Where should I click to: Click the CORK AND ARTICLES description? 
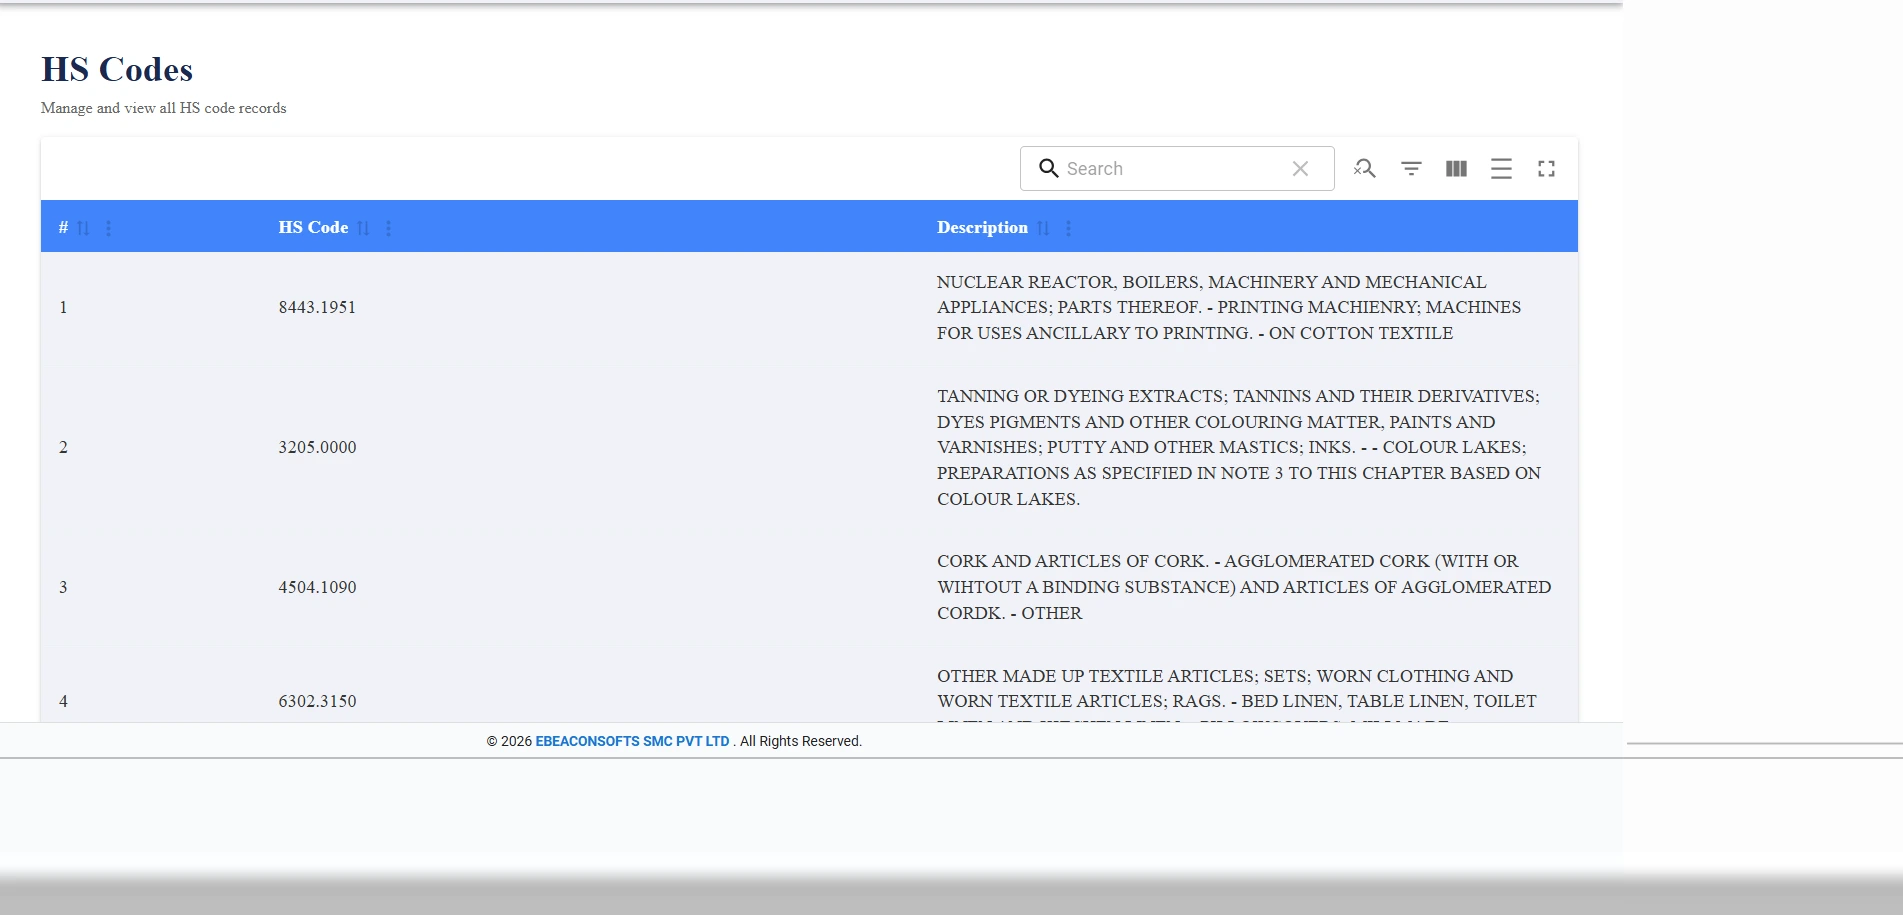tap(1244, 587)
